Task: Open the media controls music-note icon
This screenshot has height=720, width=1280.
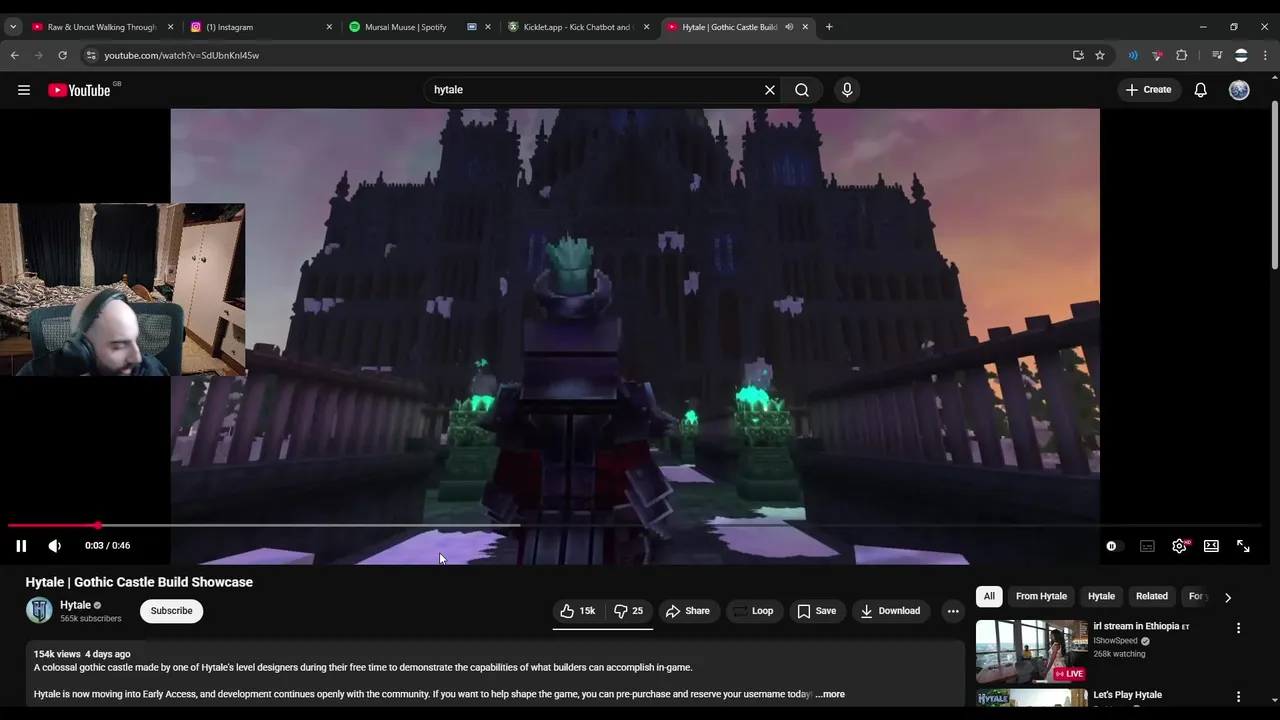Action: pyautogui.click(x=1217, y=55)
